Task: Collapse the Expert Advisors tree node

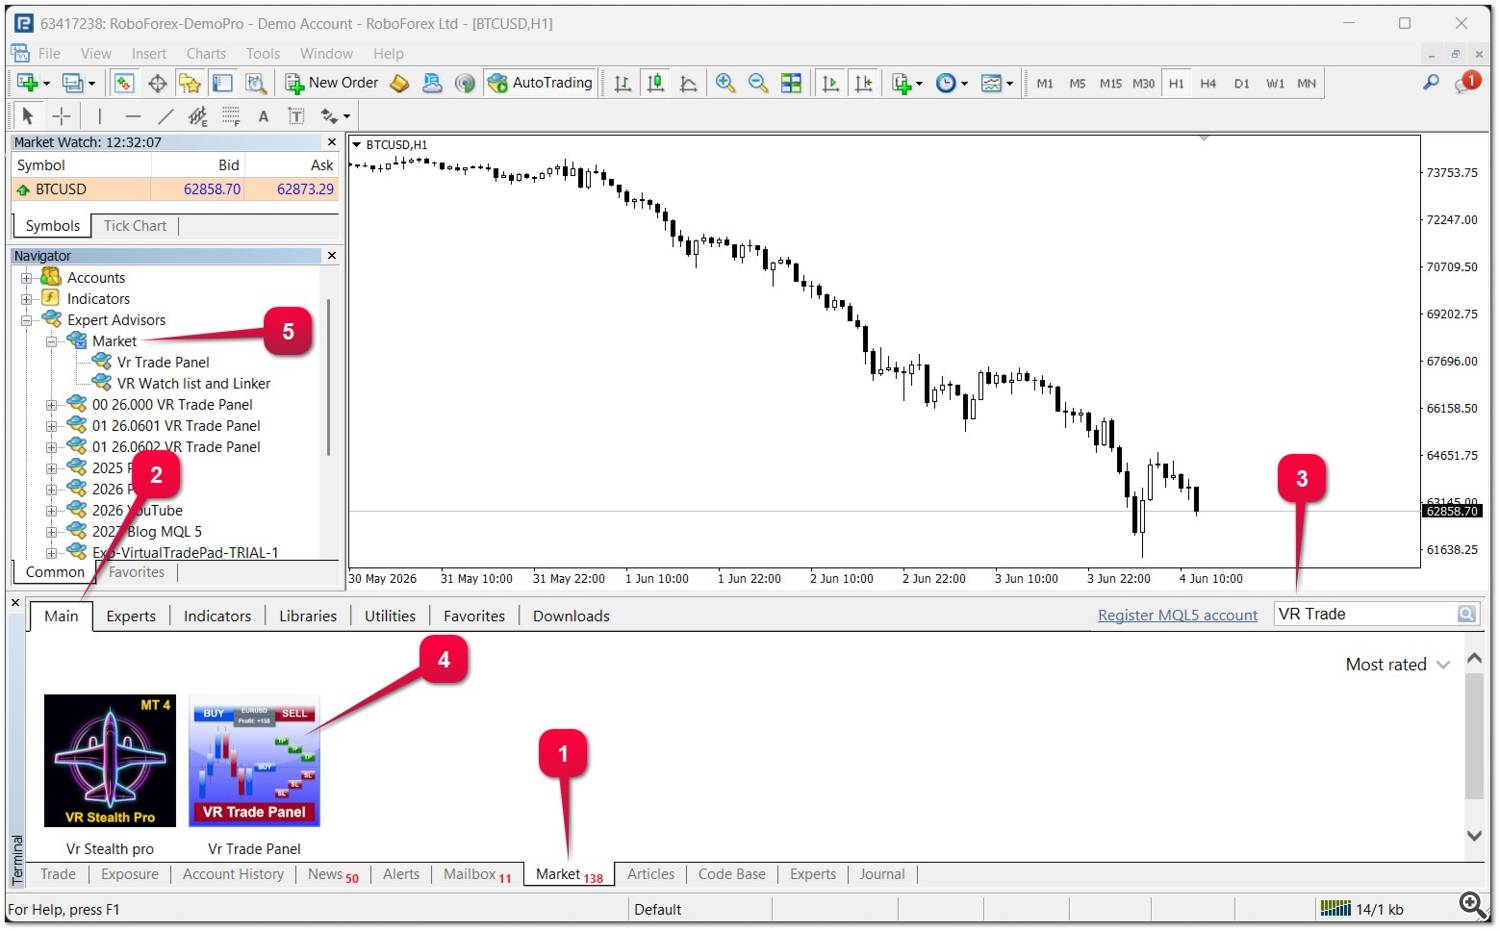Action: (x=27, y=320)
